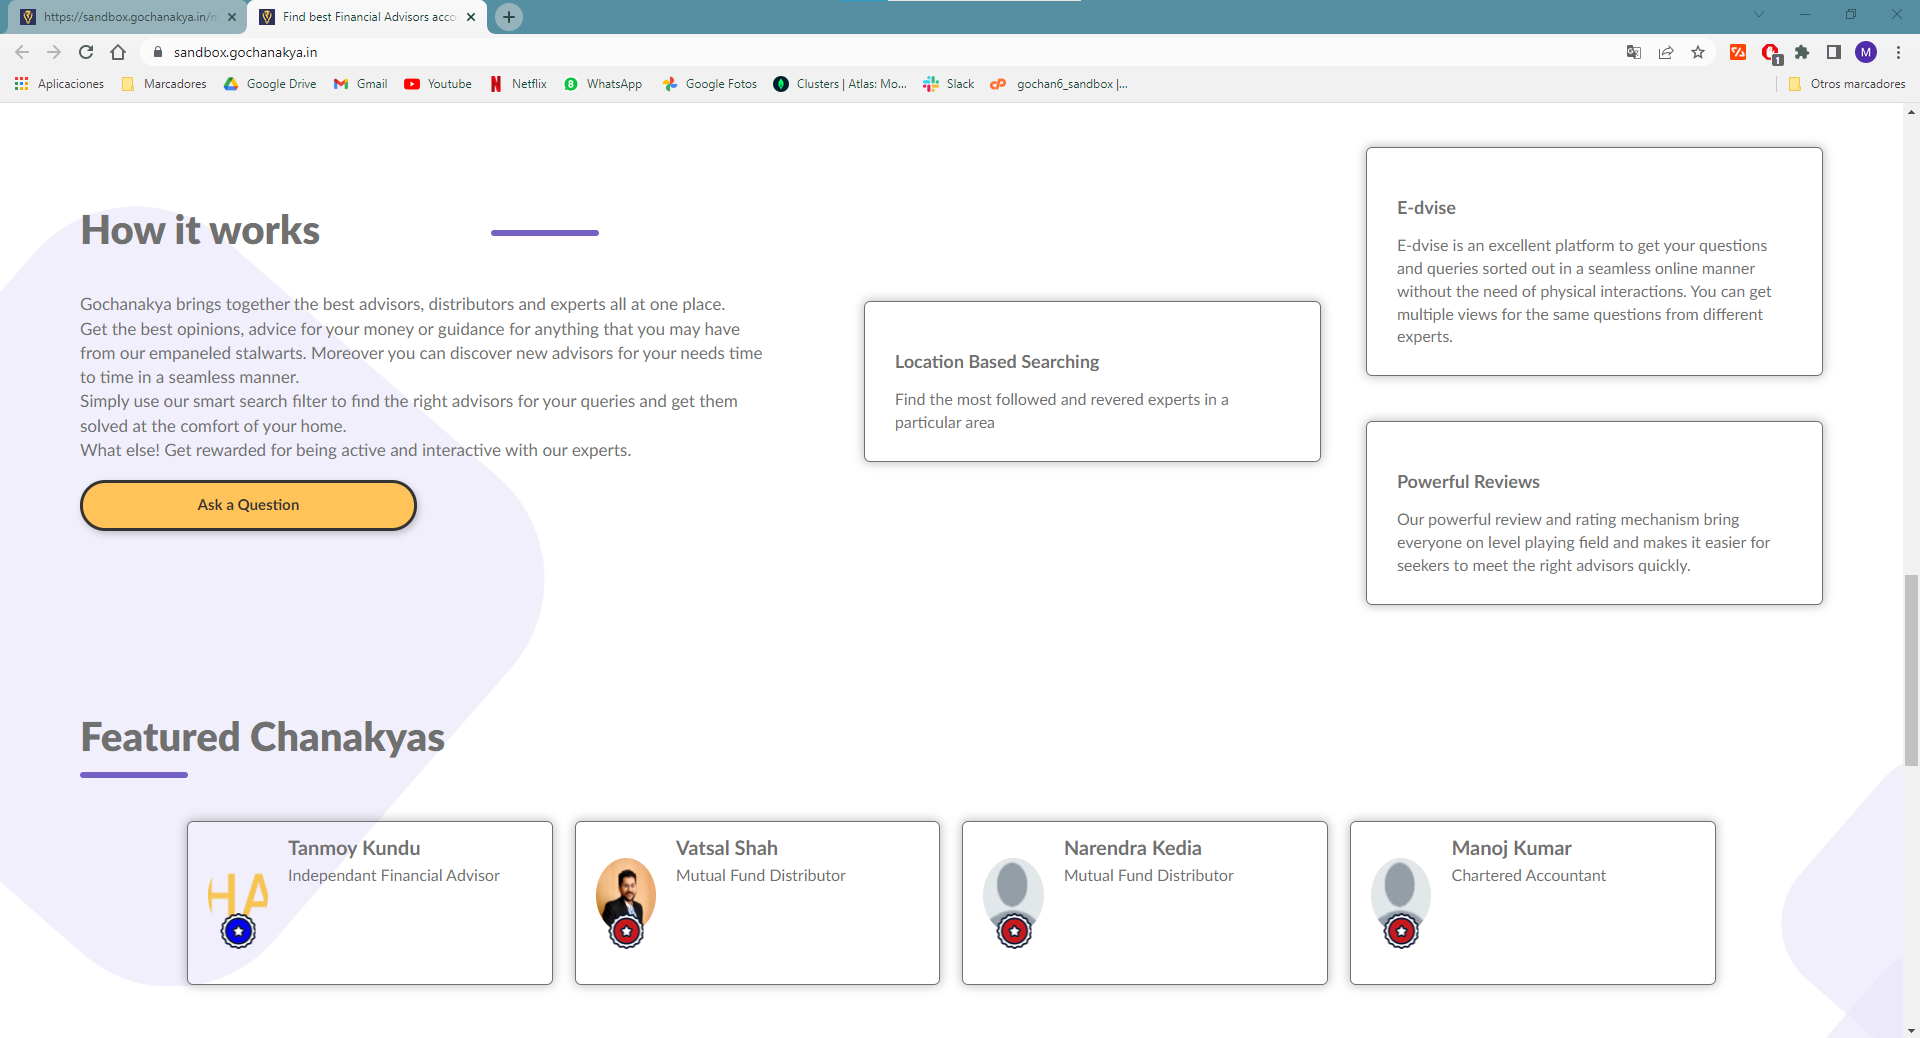Share this page using the share icon
Screen dimensions: 1920x1038
point(1666,52)
